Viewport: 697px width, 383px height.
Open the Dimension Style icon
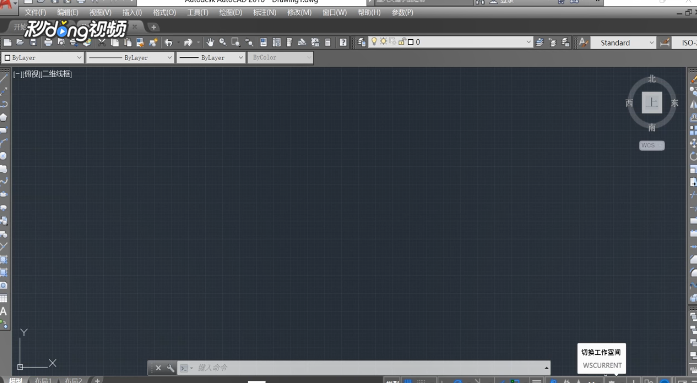(x=665, y=42)
